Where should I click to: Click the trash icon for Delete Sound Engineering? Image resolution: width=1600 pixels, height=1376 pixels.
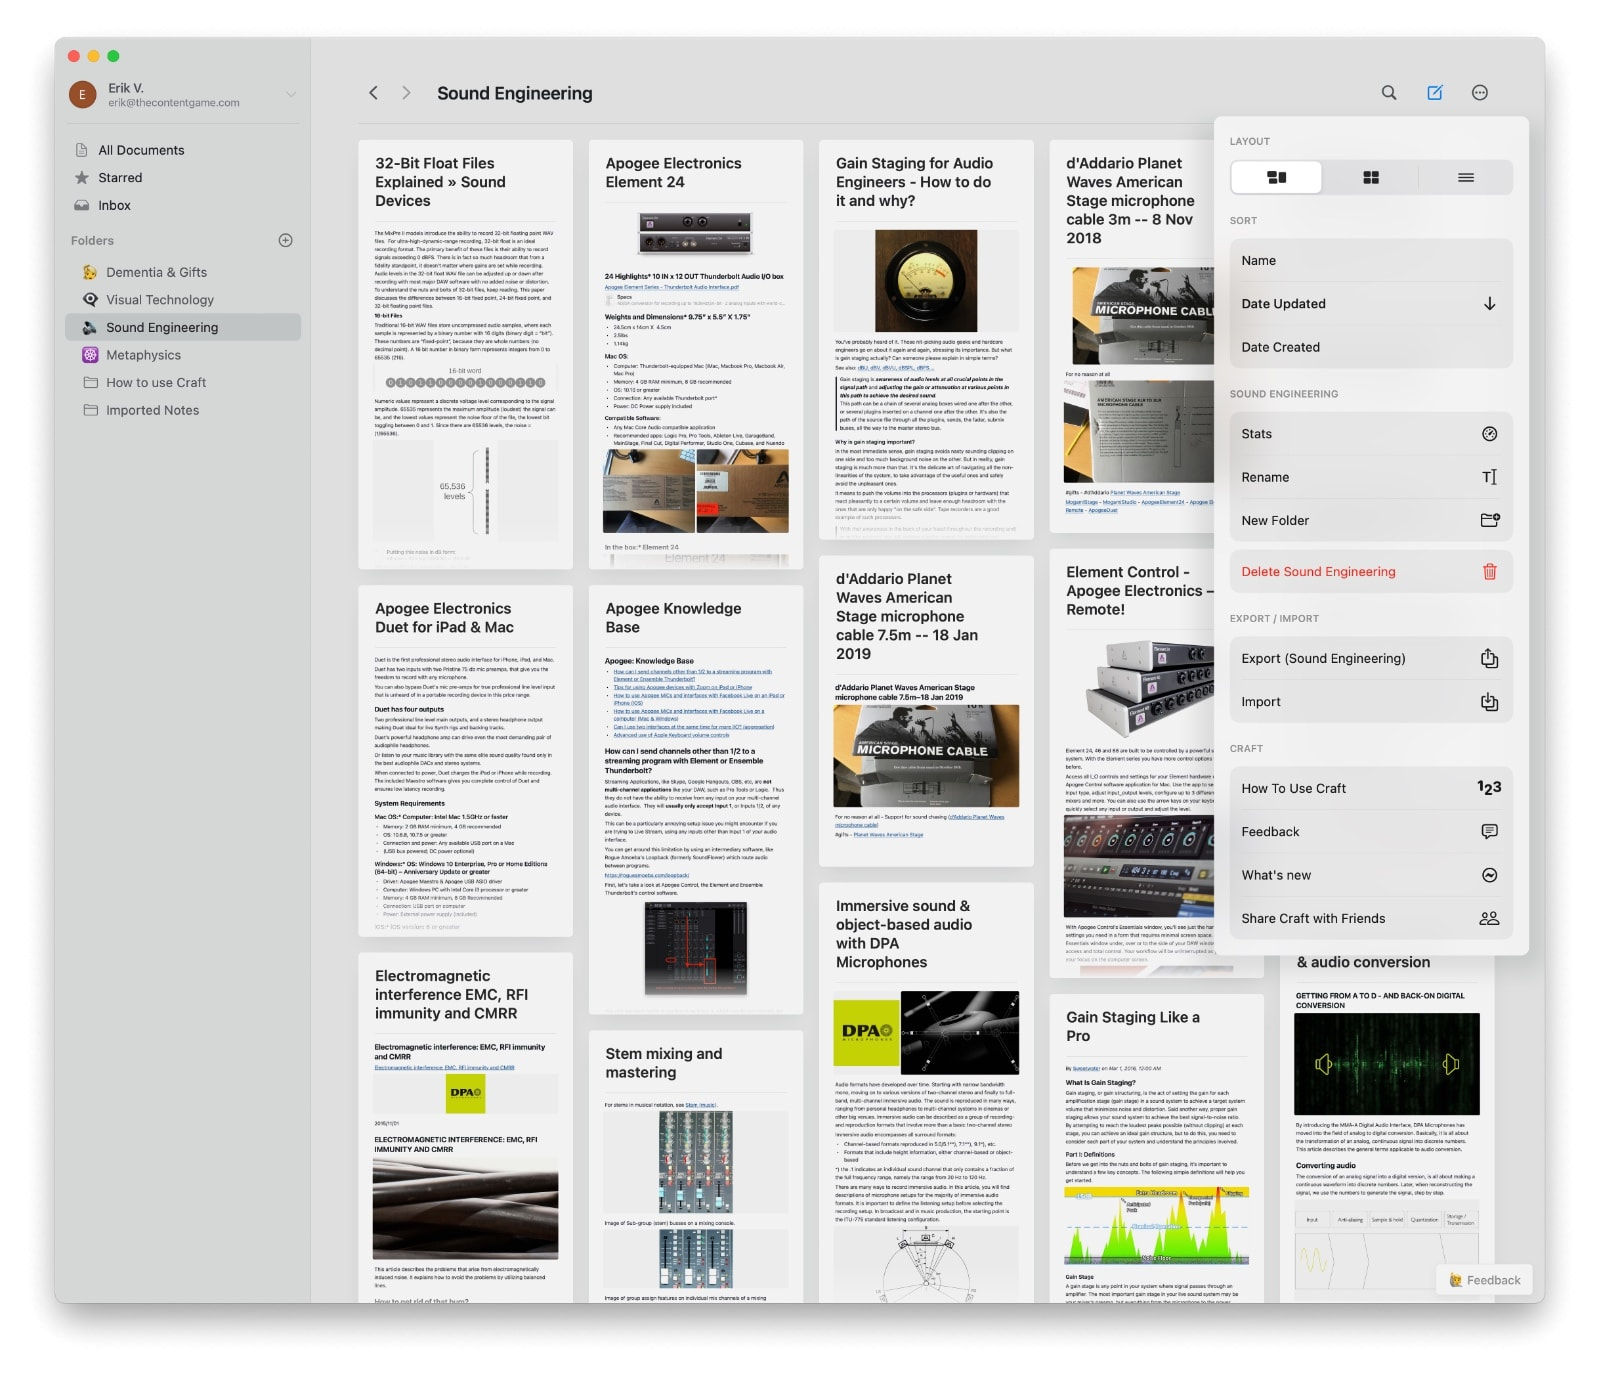click(1489, 572)
